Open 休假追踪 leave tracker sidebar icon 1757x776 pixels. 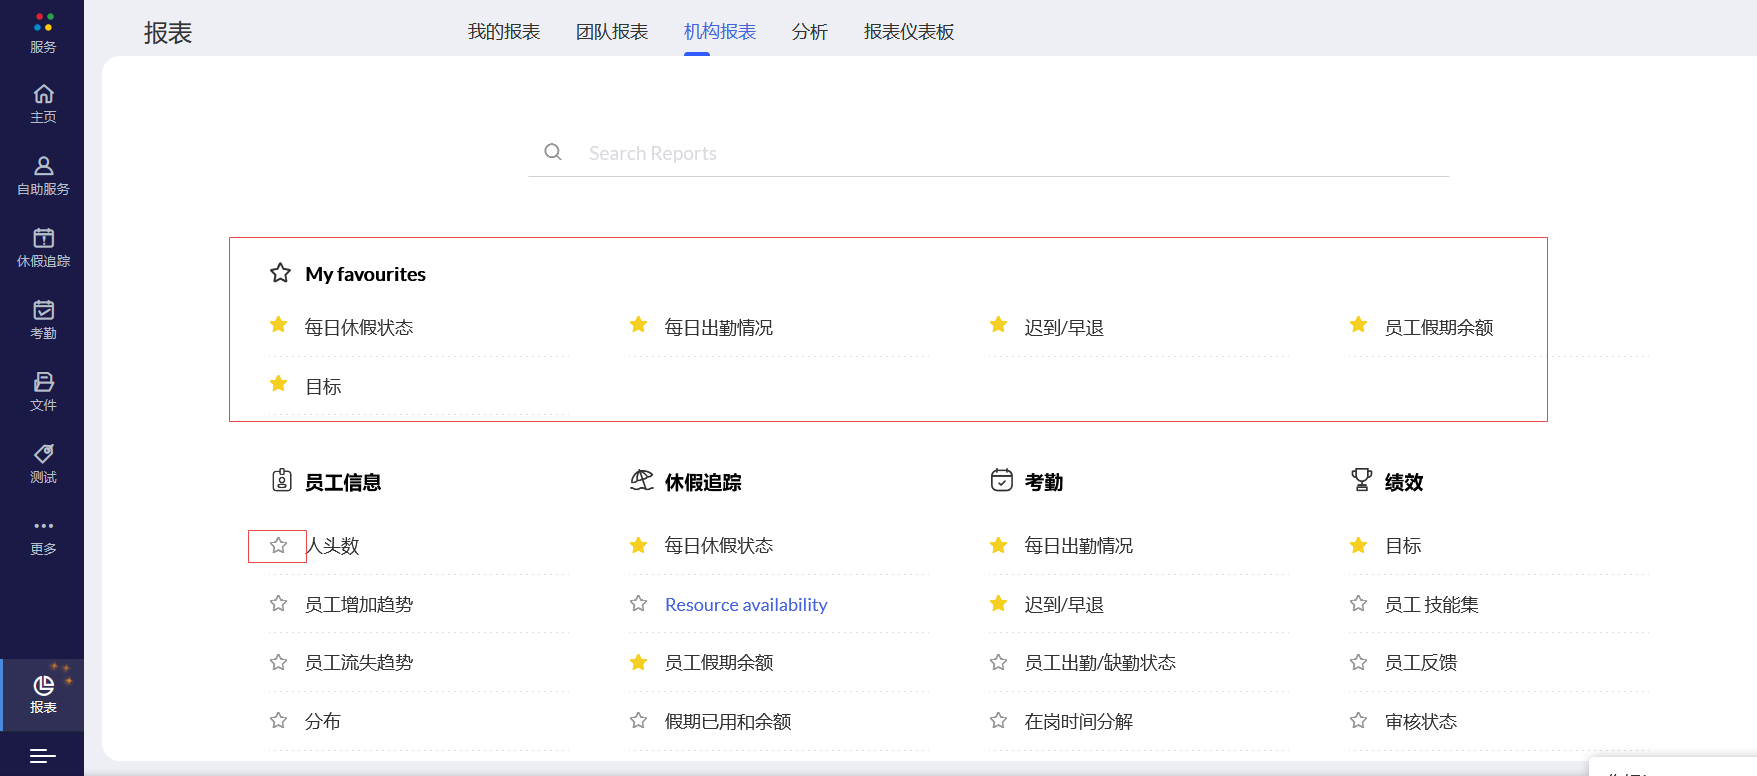43,247
